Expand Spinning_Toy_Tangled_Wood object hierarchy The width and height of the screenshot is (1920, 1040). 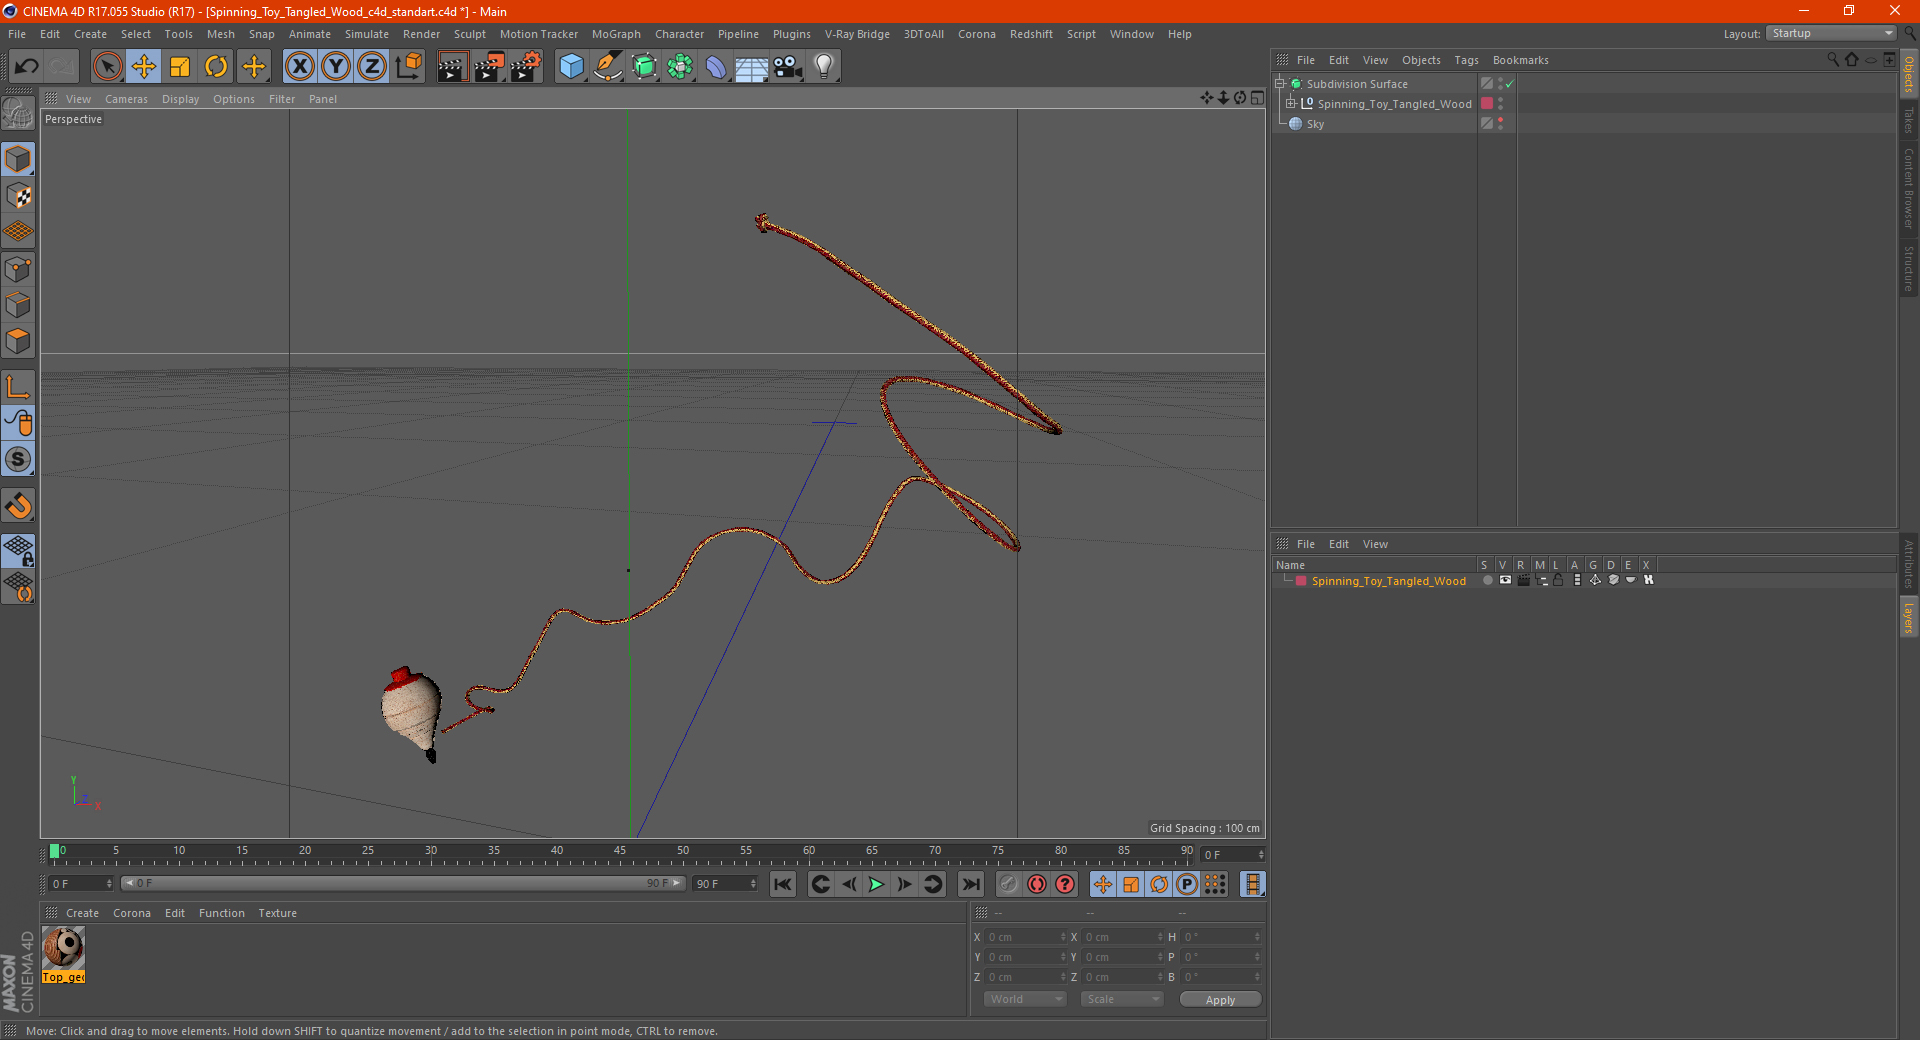pos(1291,103)
